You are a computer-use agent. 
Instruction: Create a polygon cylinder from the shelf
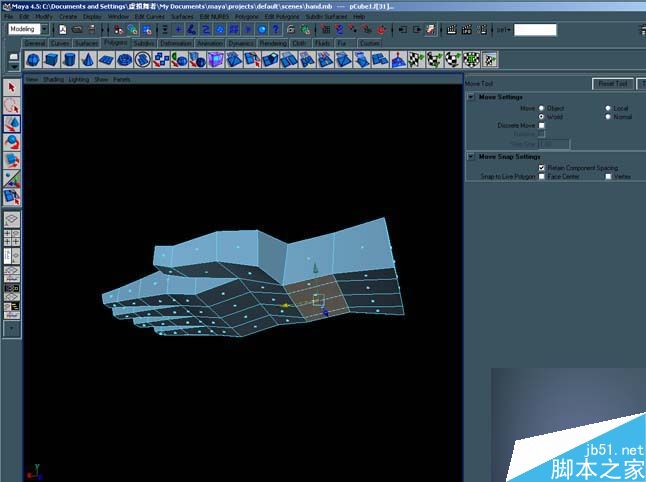[69, 59]
